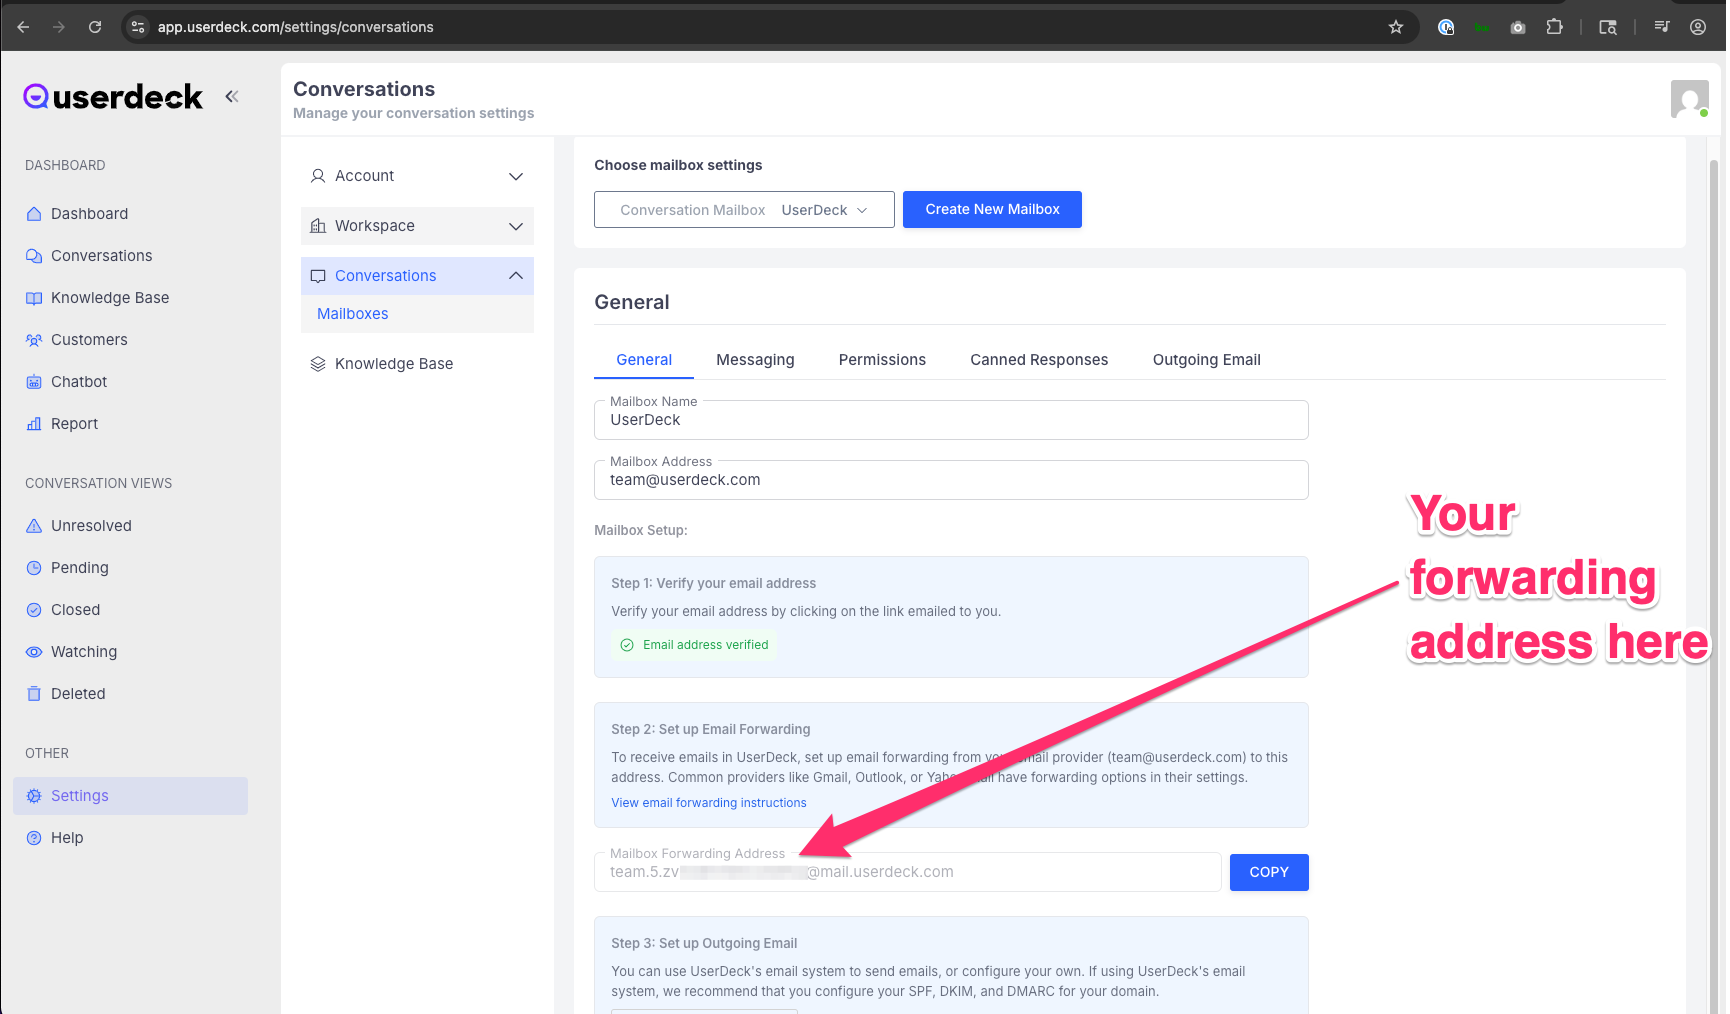Screen dimensions: 1730x1014
Task: Switch to the Canned Responses tab
Action: click(x=1039, y=360)
